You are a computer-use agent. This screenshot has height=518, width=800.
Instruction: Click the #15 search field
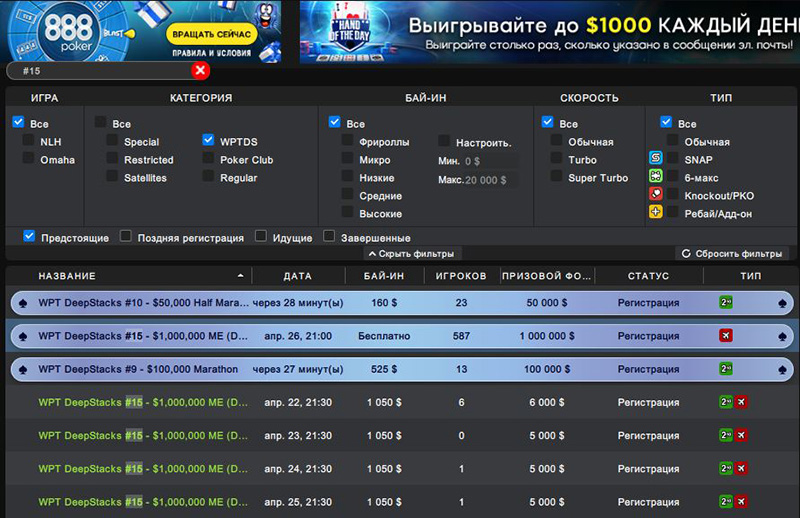point(99,71)
